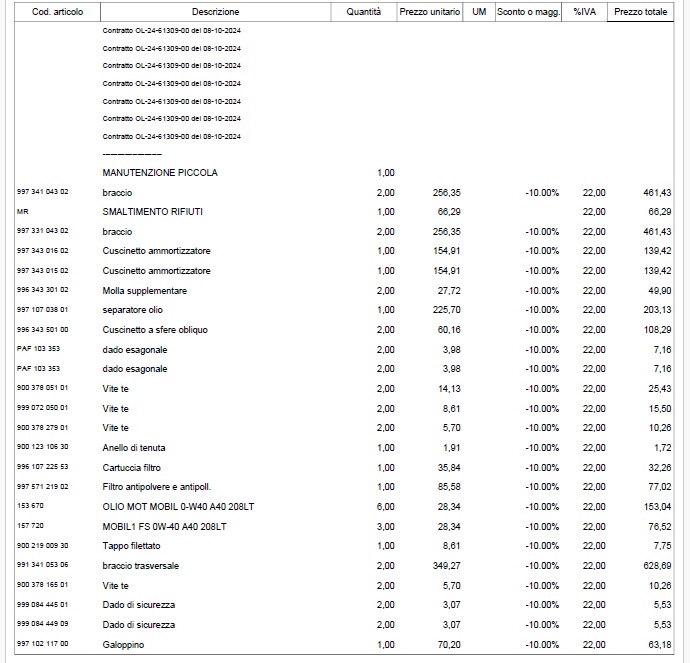Image resolution: width=690 pixels, height=663 pixels.
Task: Select the Prezzo unitario column header
Action: click(x=429, y=12)
